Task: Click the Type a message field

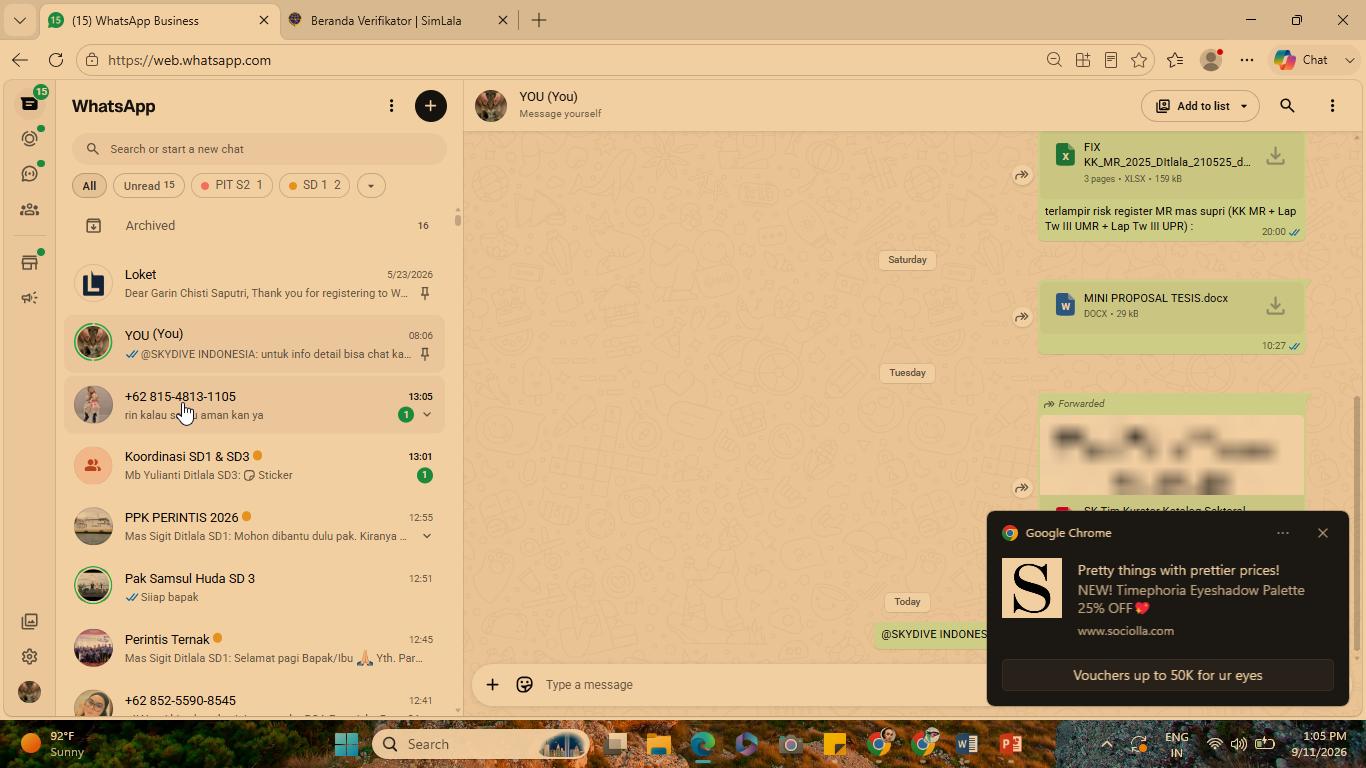Action: point(760,685)
